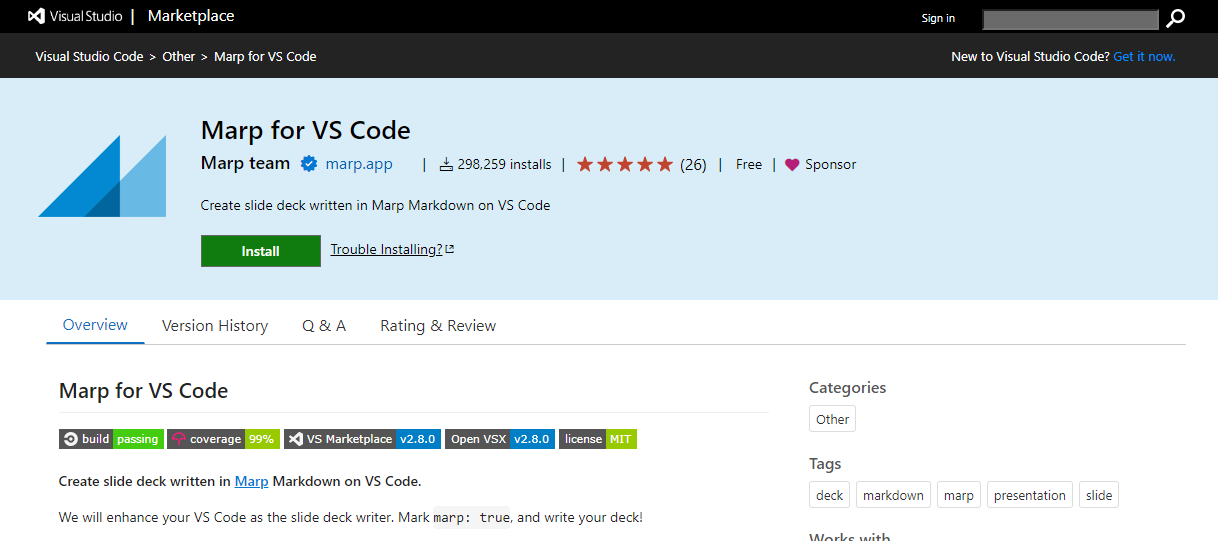1218x541 pixels.
Task: Open the Marketplace home link
Action: 191,16
